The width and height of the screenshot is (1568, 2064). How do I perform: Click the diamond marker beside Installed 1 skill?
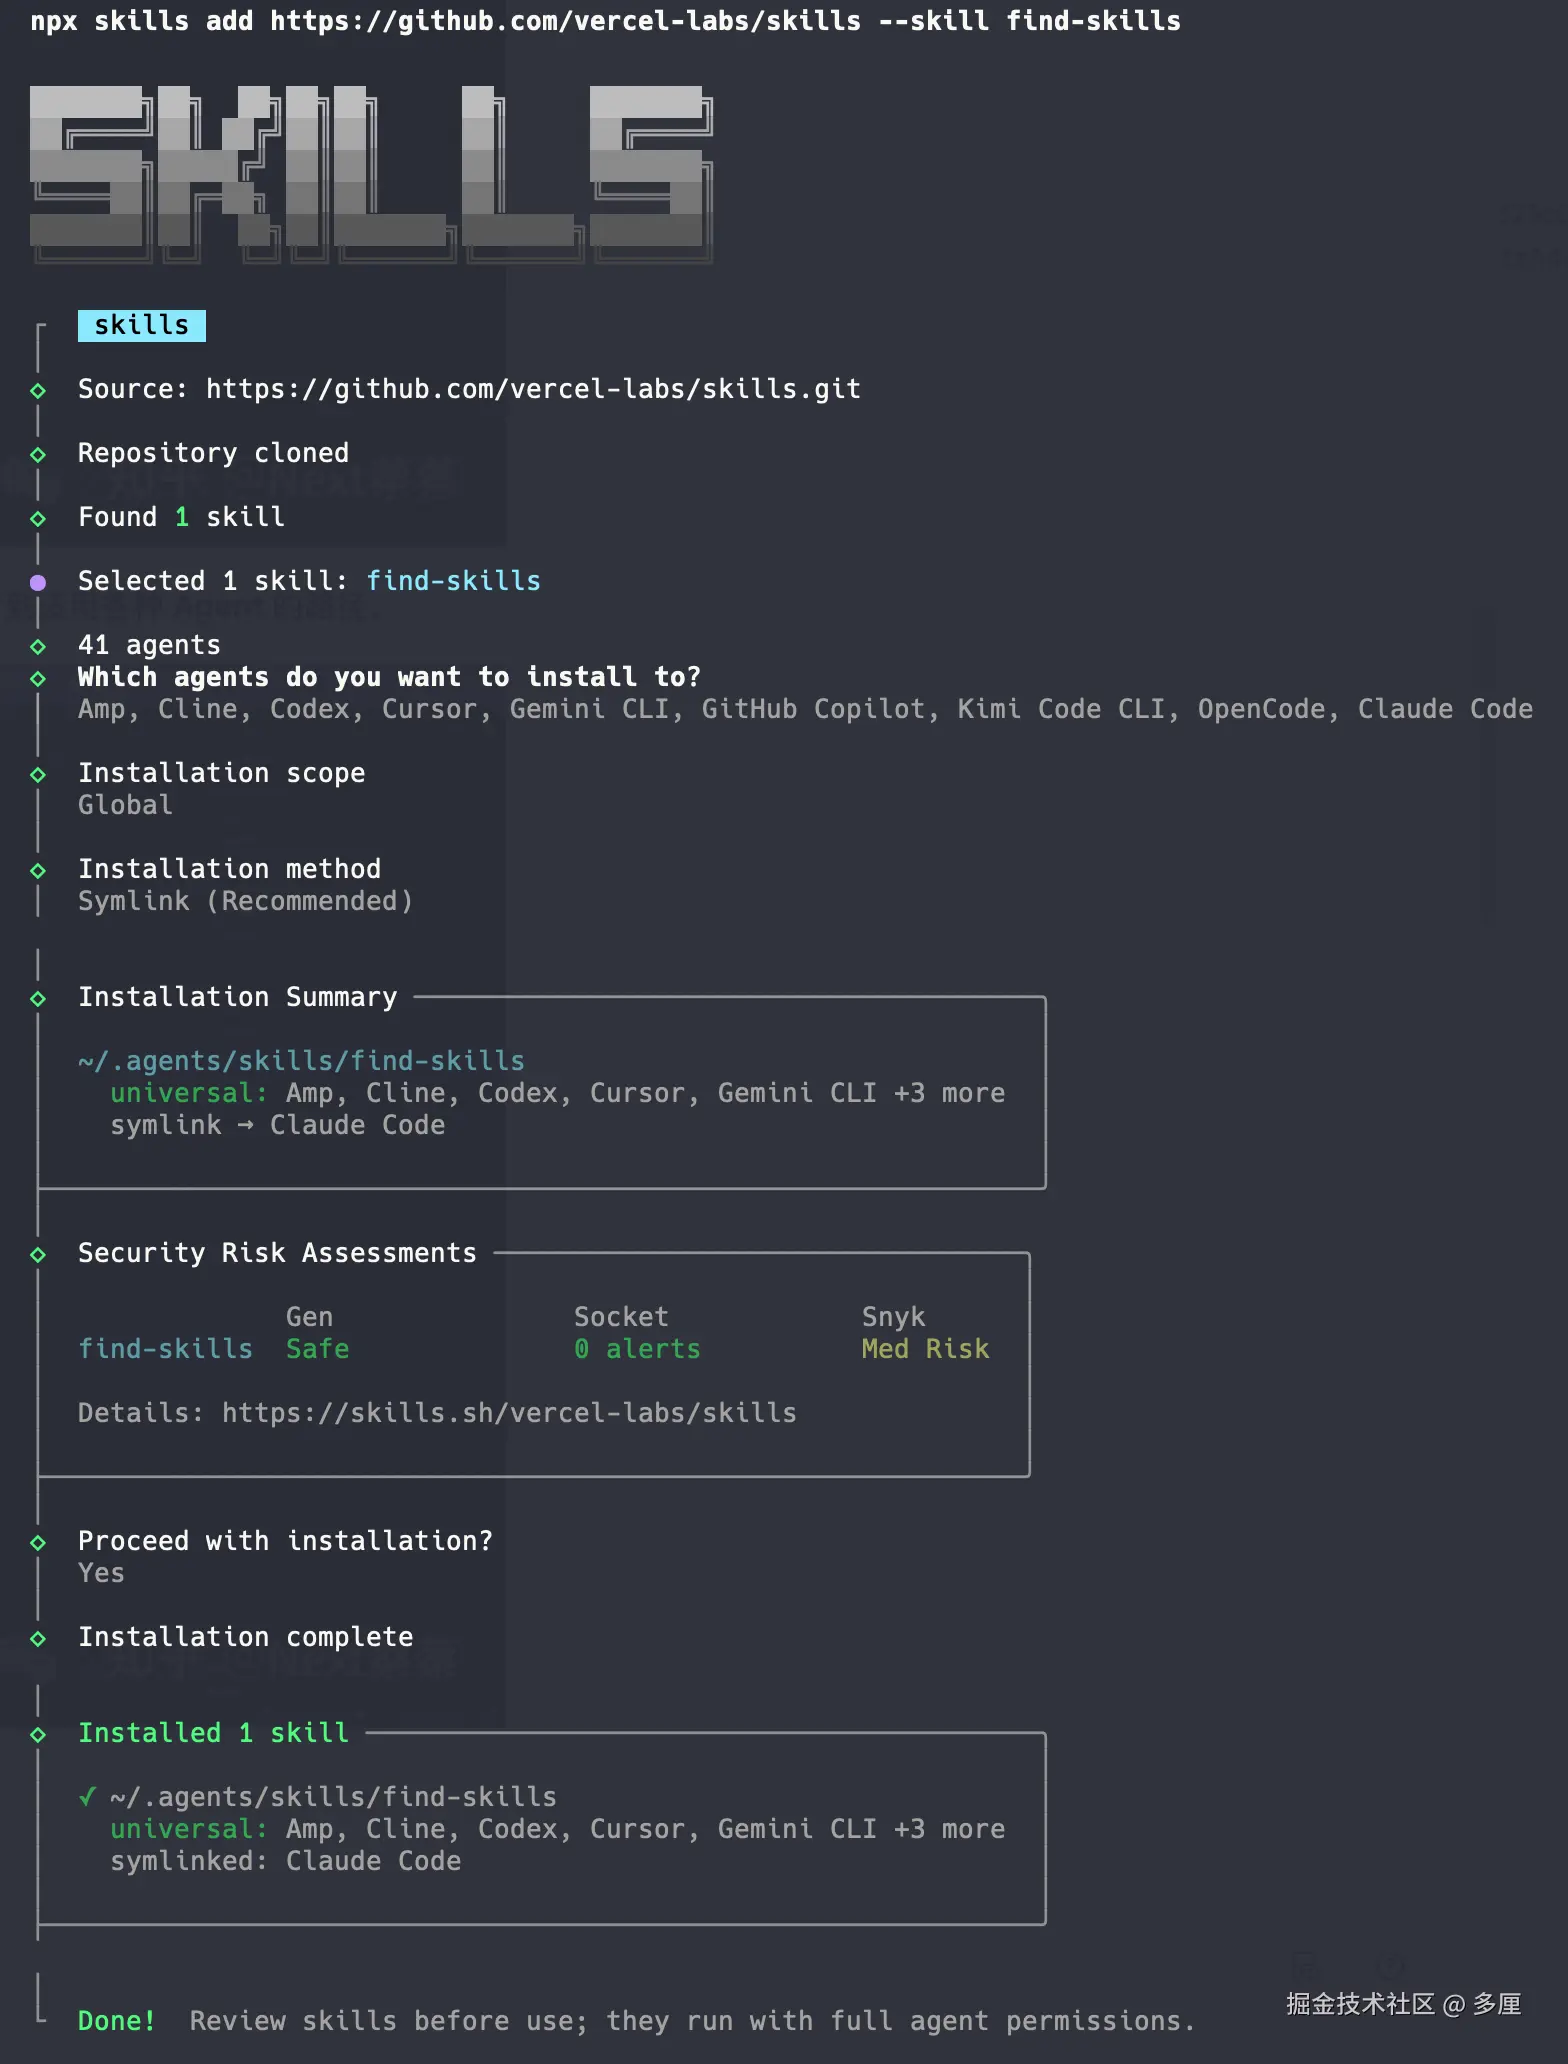pyautogui.click(x=38, y=1734)
